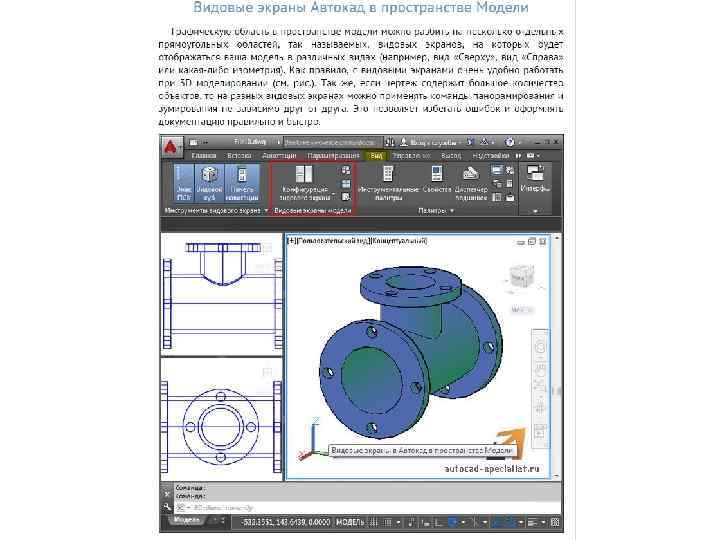Click bottom-left small Palettes panel icon
Image resolution: width=720 pixels, height=540 pixels.
pos(496,197)
